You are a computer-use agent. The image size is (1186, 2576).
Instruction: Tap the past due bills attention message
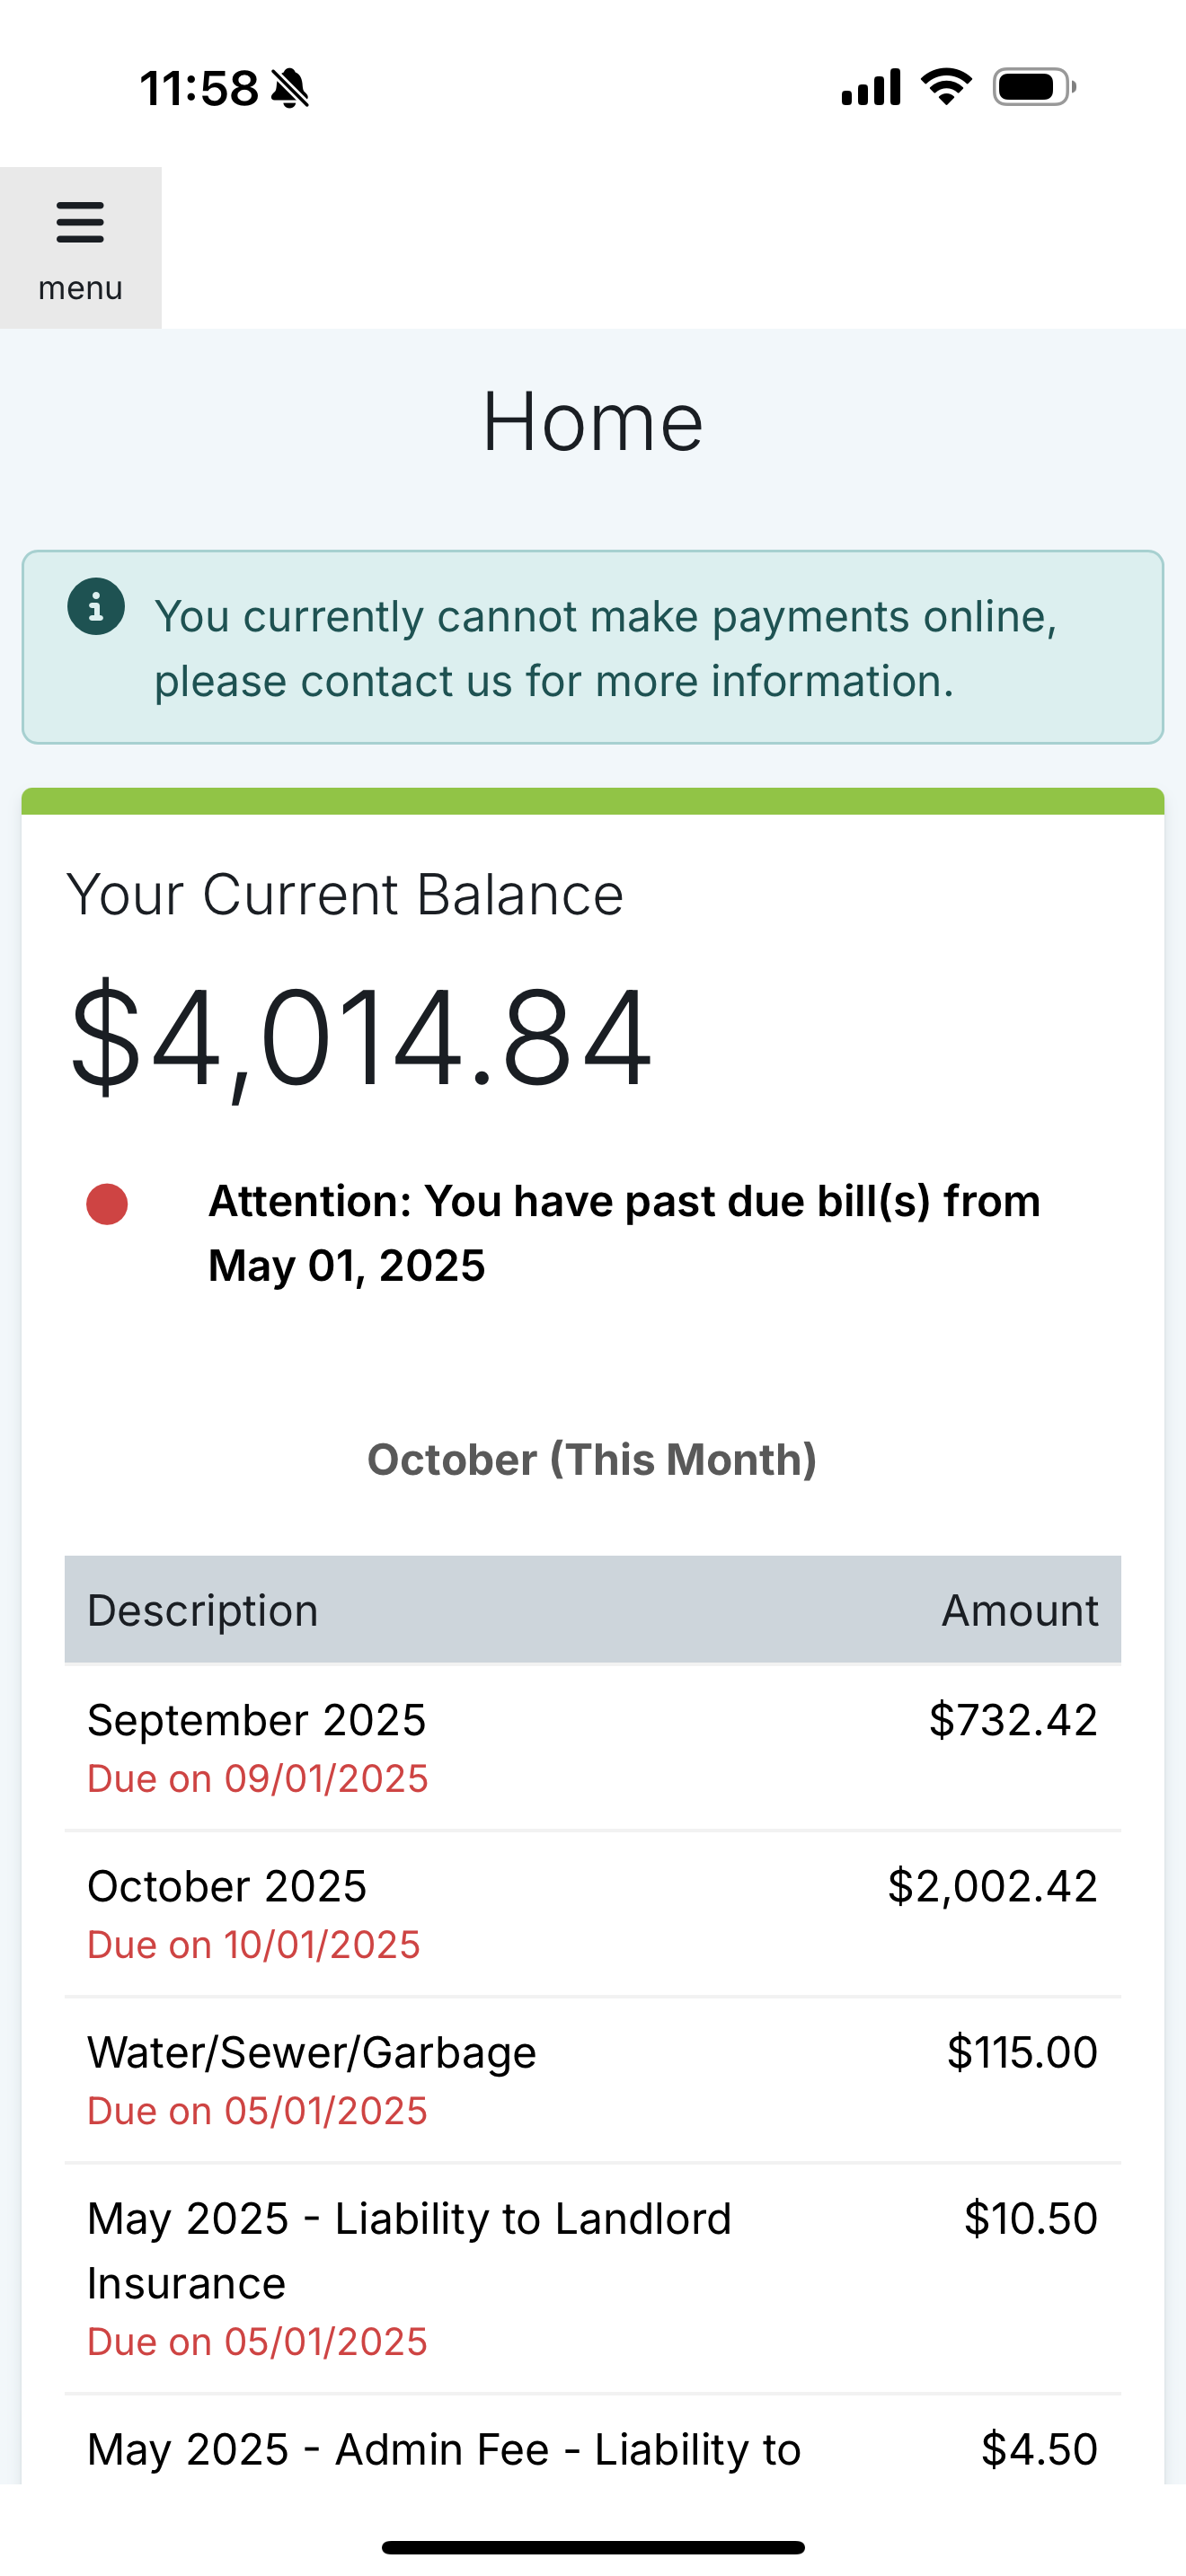(624, 1232)
